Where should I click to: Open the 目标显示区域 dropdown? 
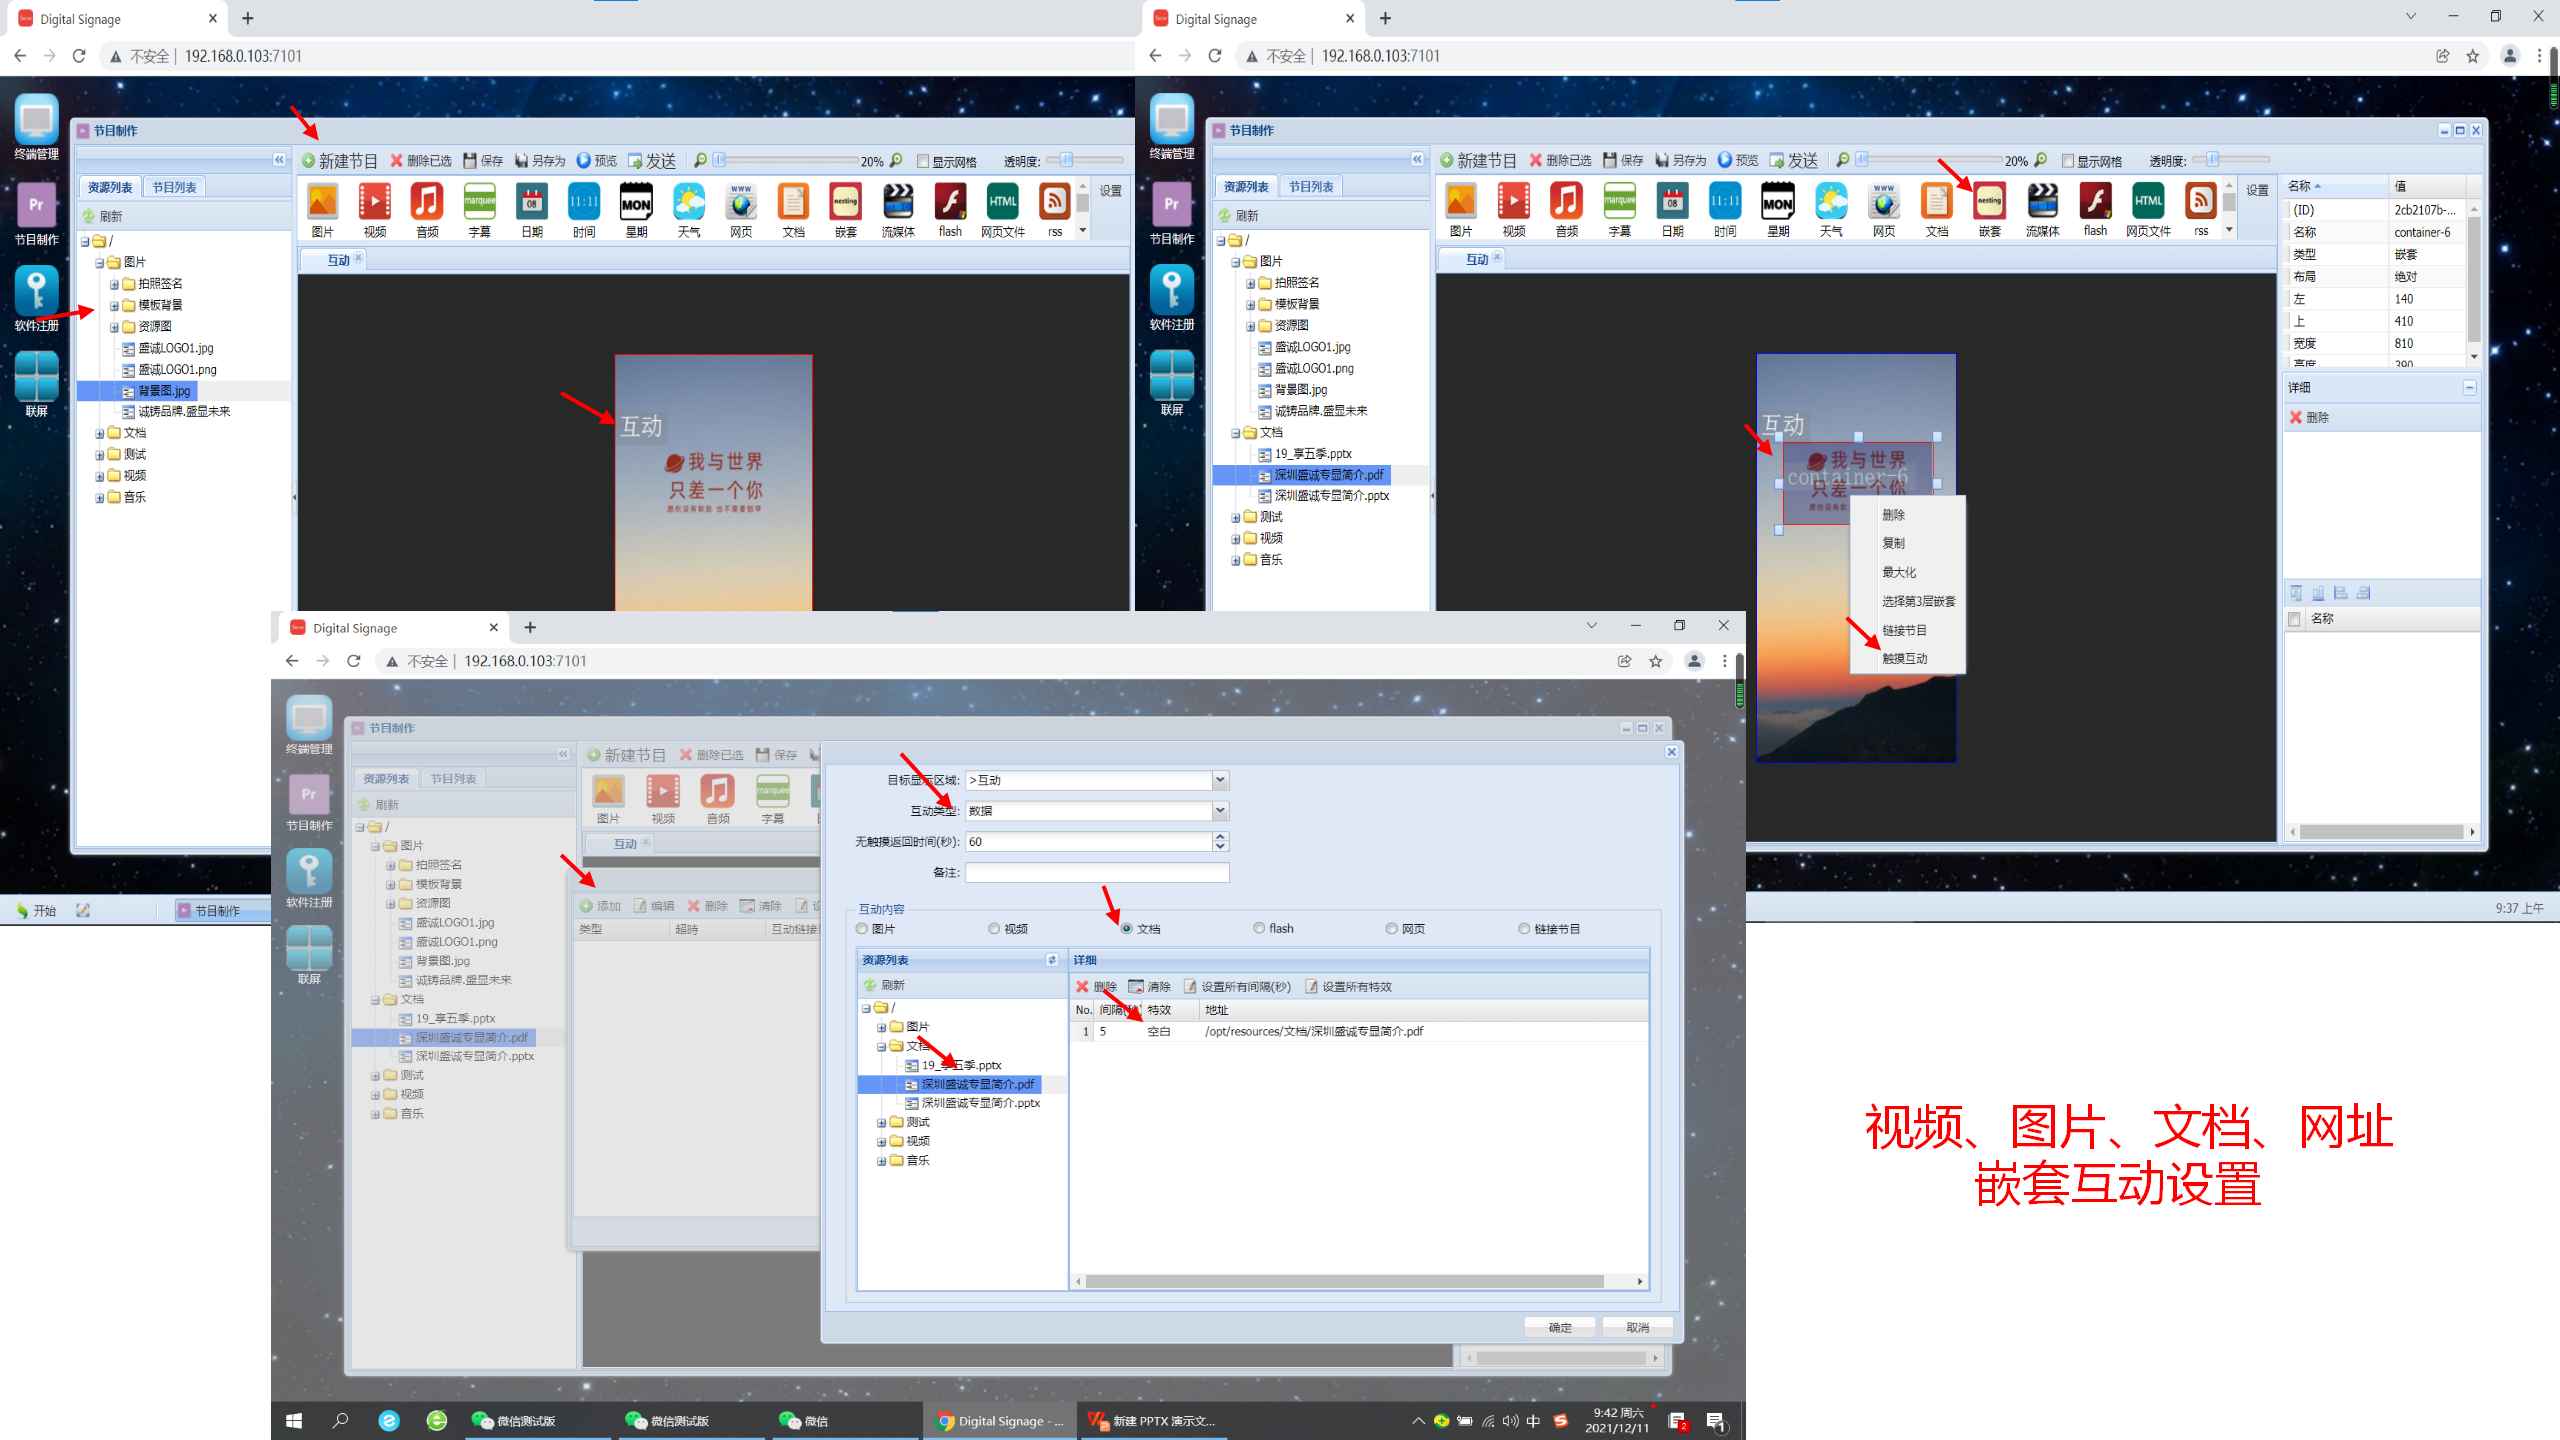coord(1220,780)
